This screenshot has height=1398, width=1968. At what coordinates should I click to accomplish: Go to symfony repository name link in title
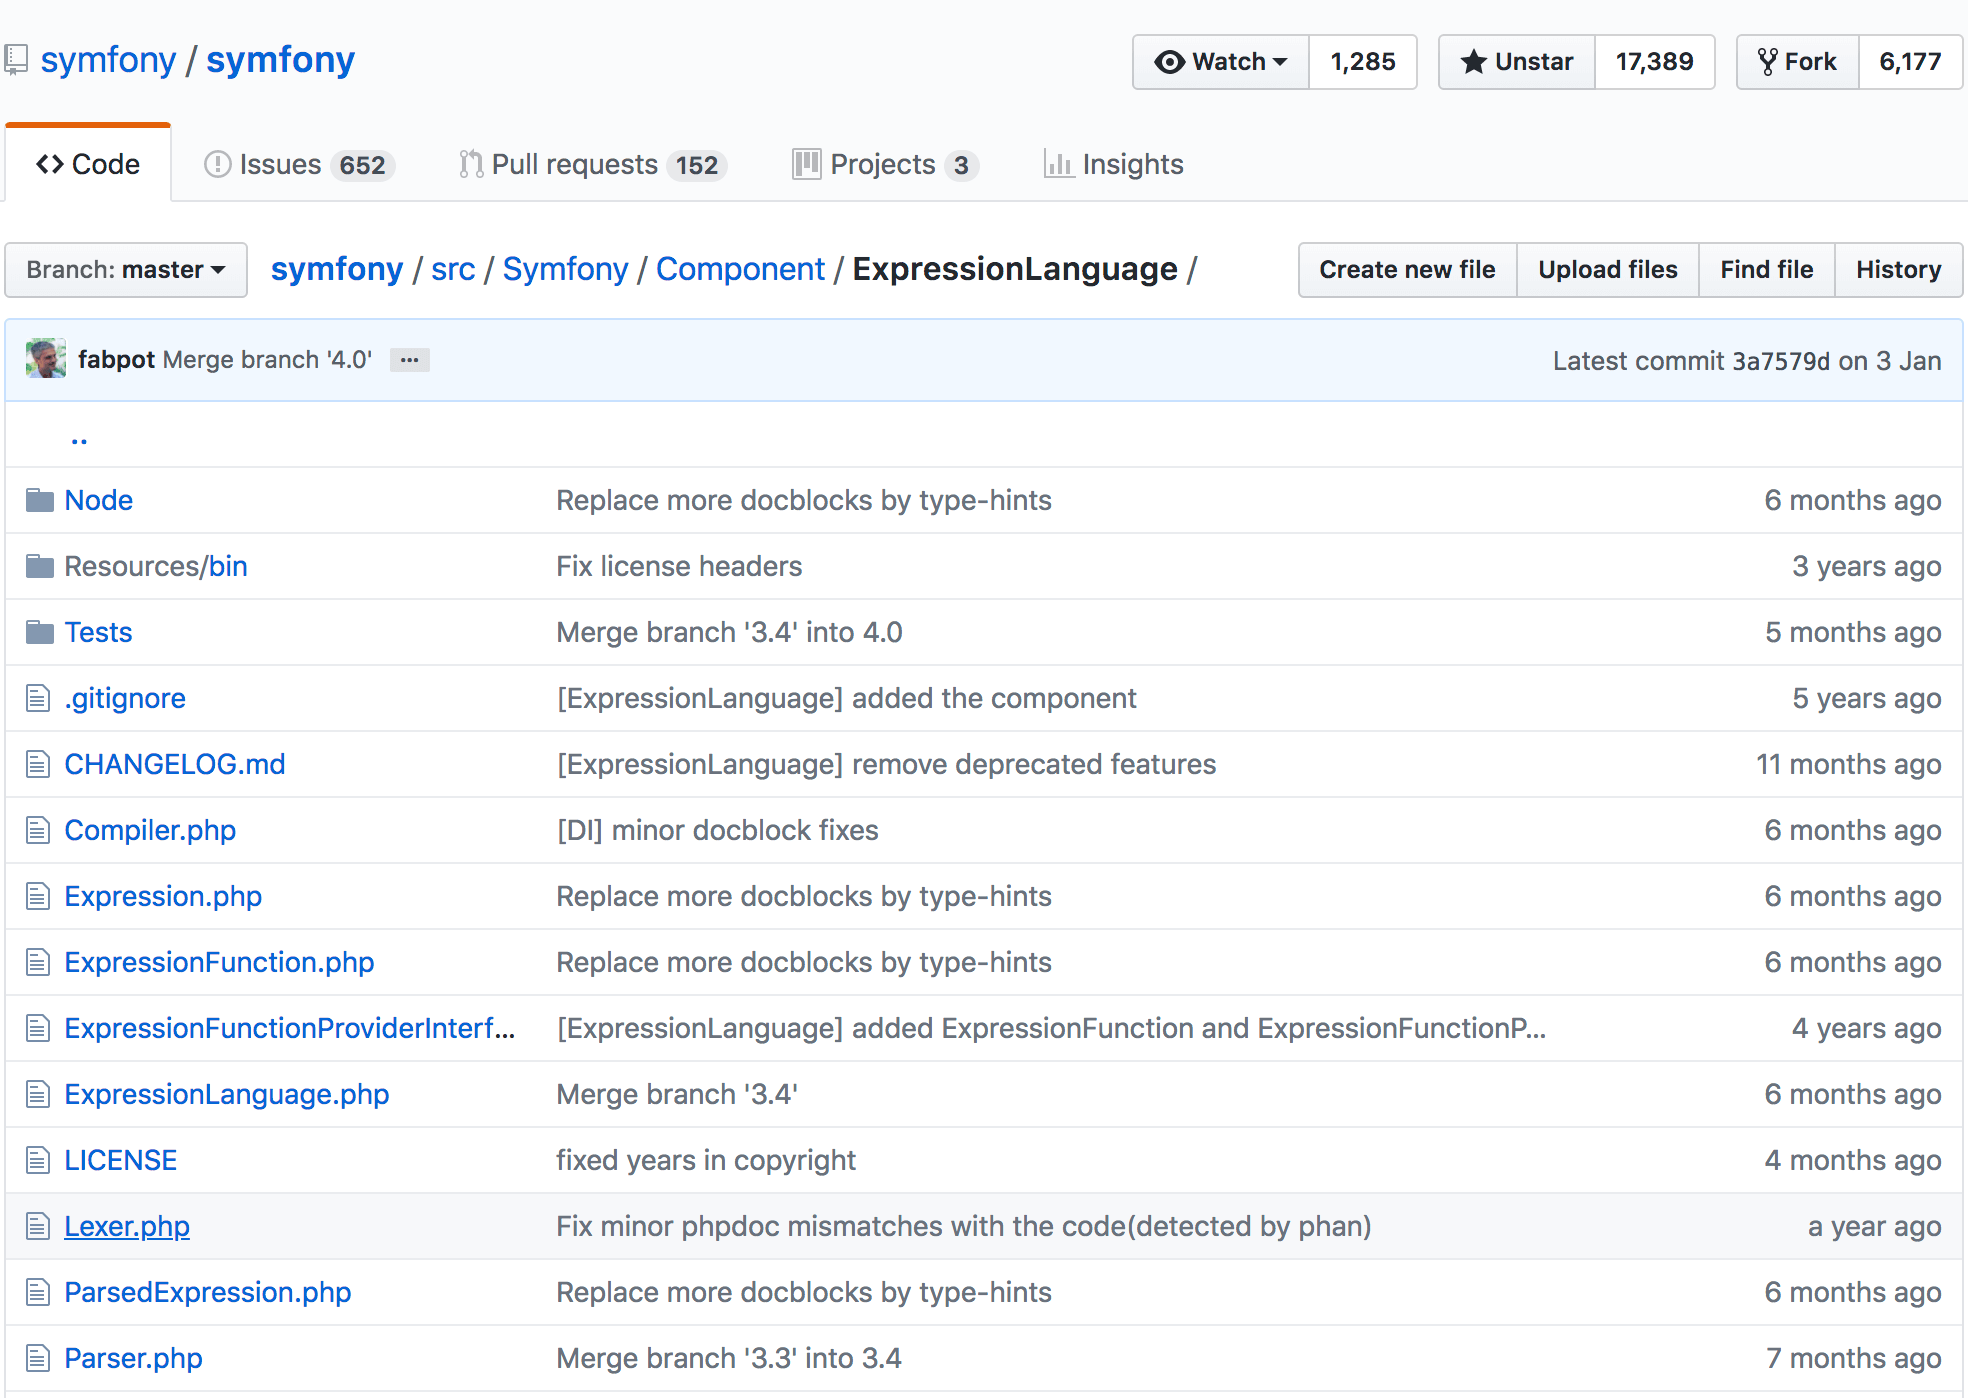click(281, 60)
